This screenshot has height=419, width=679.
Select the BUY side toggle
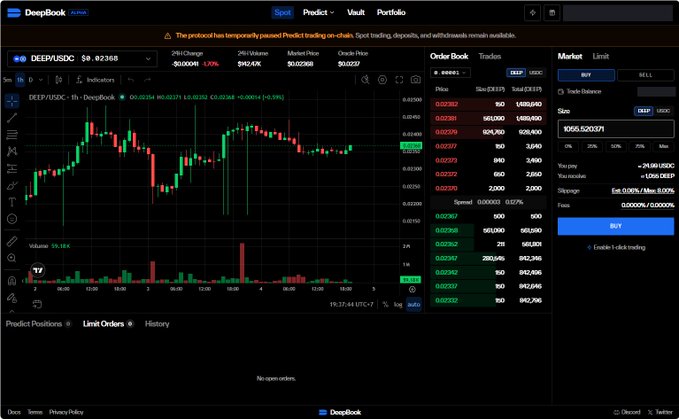coord(586,75)
